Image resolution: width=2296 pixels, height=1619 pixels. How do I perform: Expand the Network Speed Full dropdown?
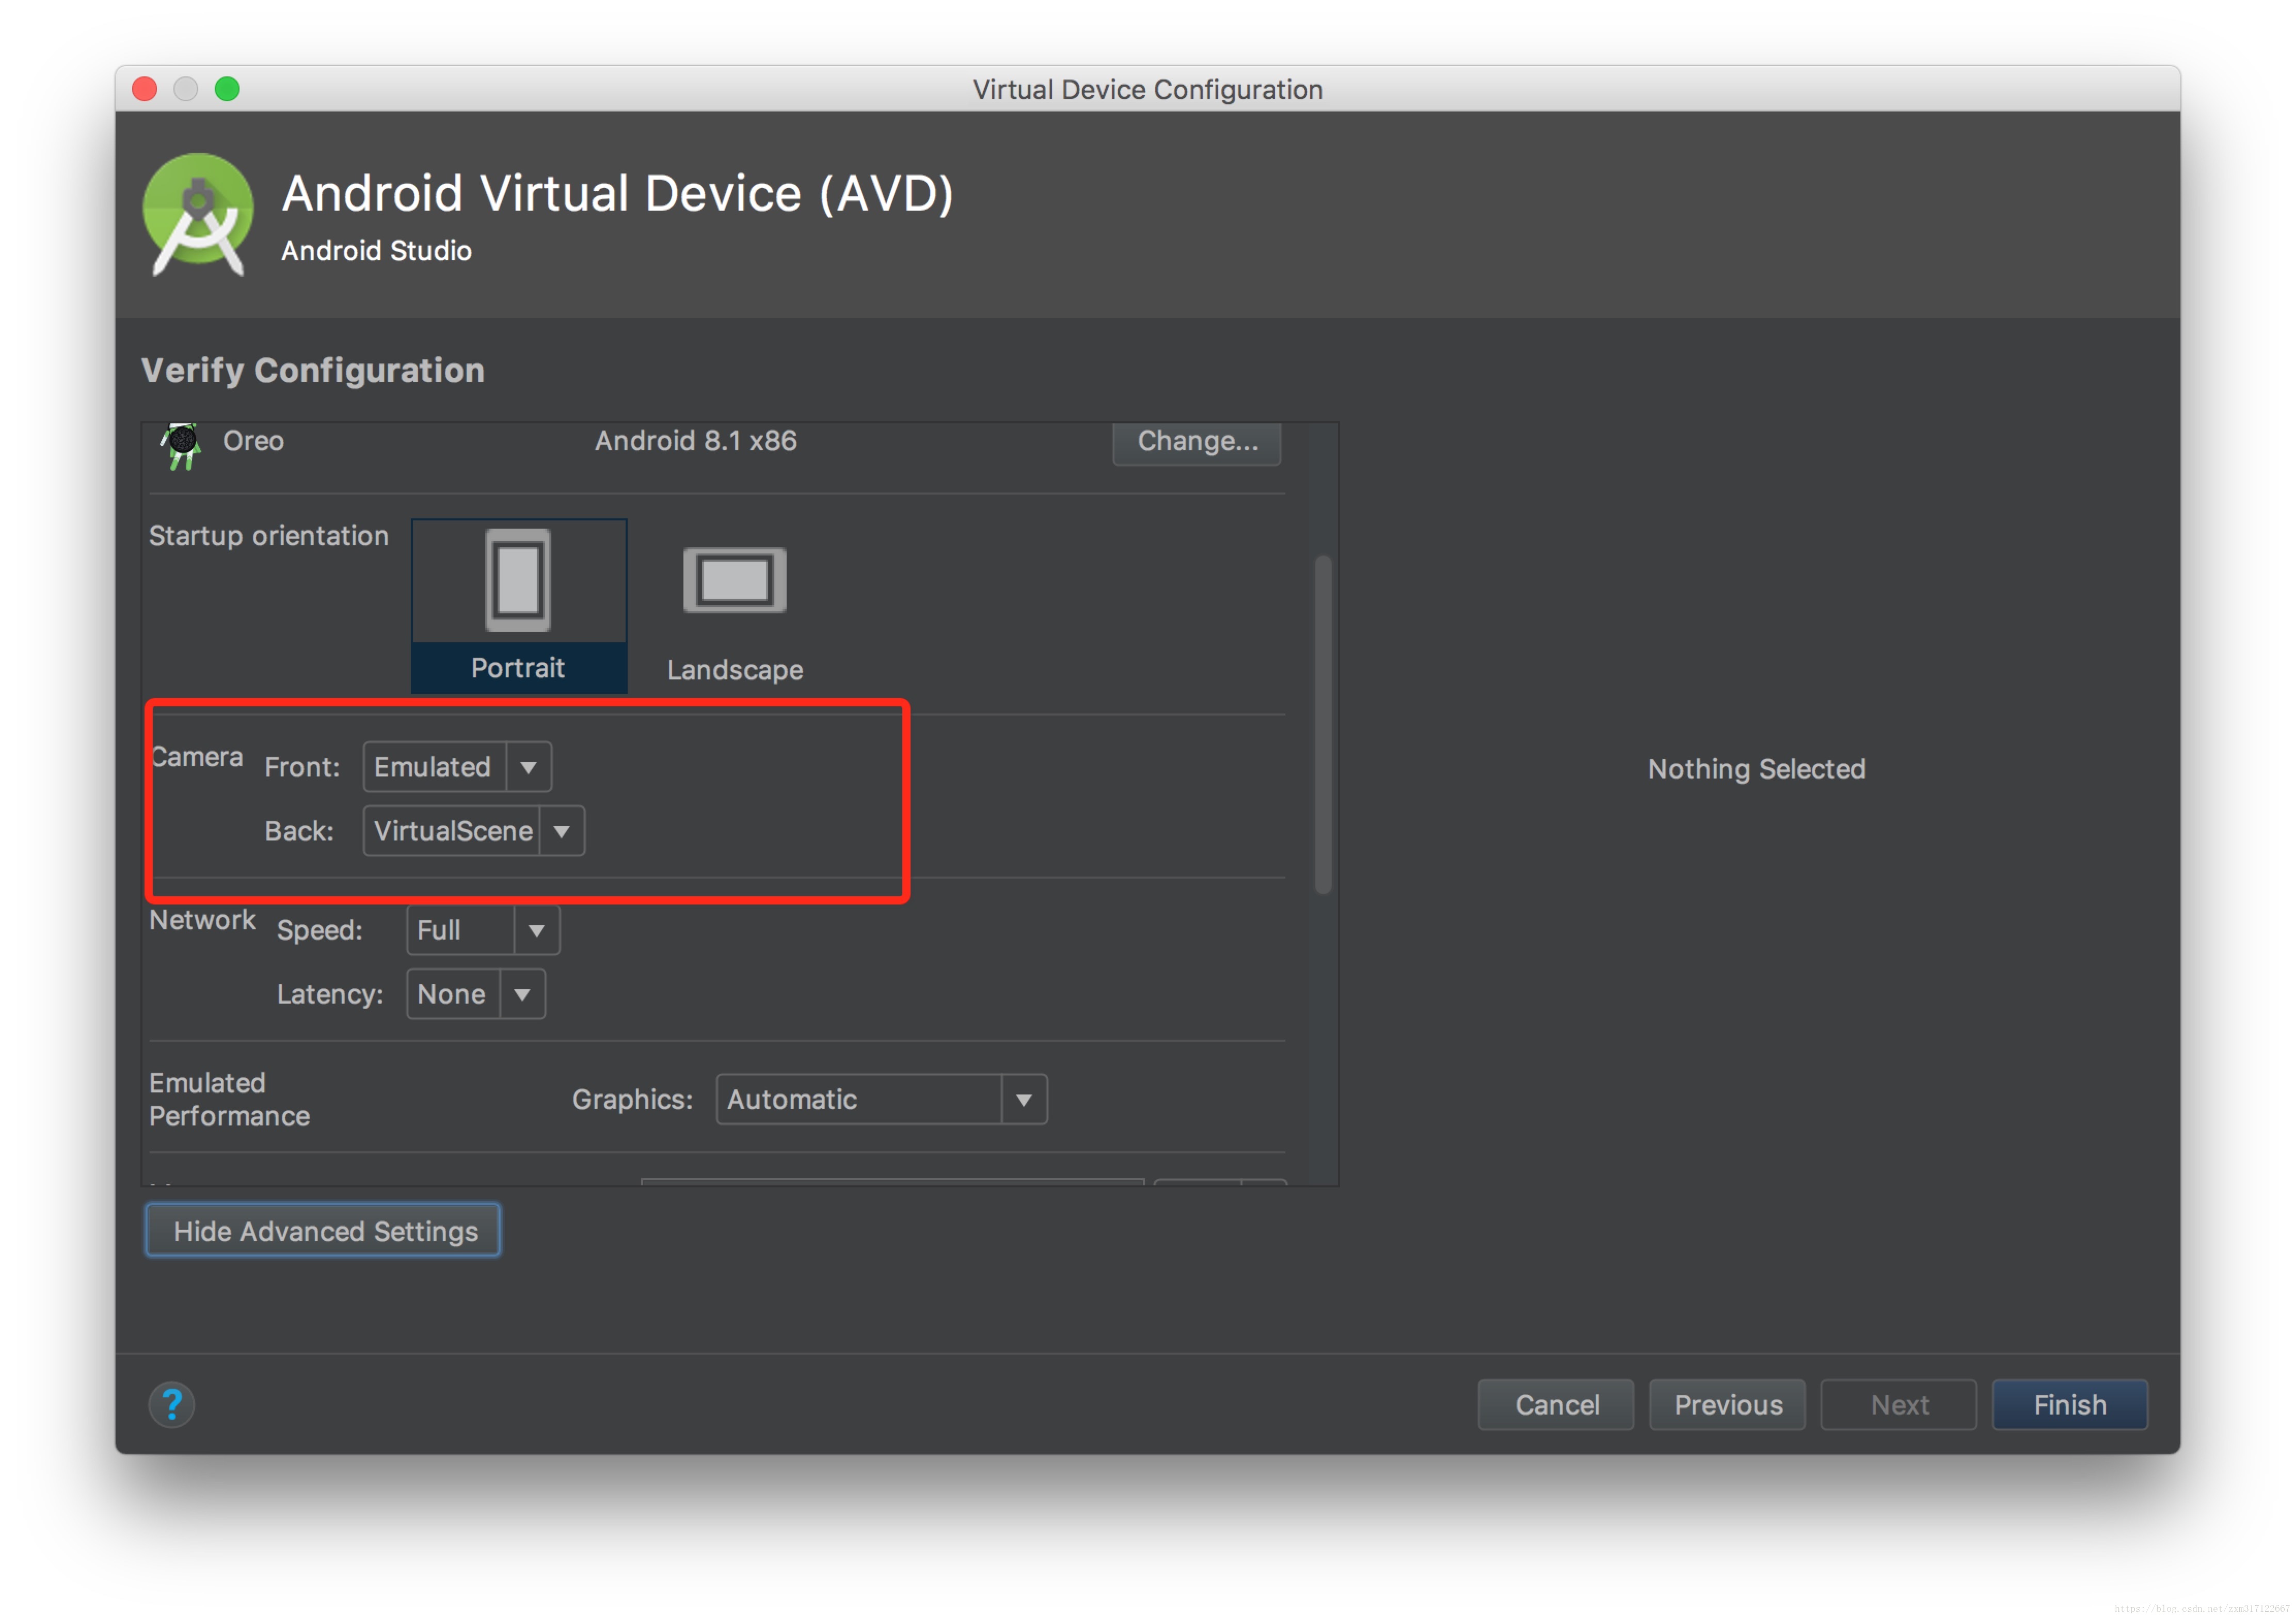pyautogui.click(x=483, y=930)
